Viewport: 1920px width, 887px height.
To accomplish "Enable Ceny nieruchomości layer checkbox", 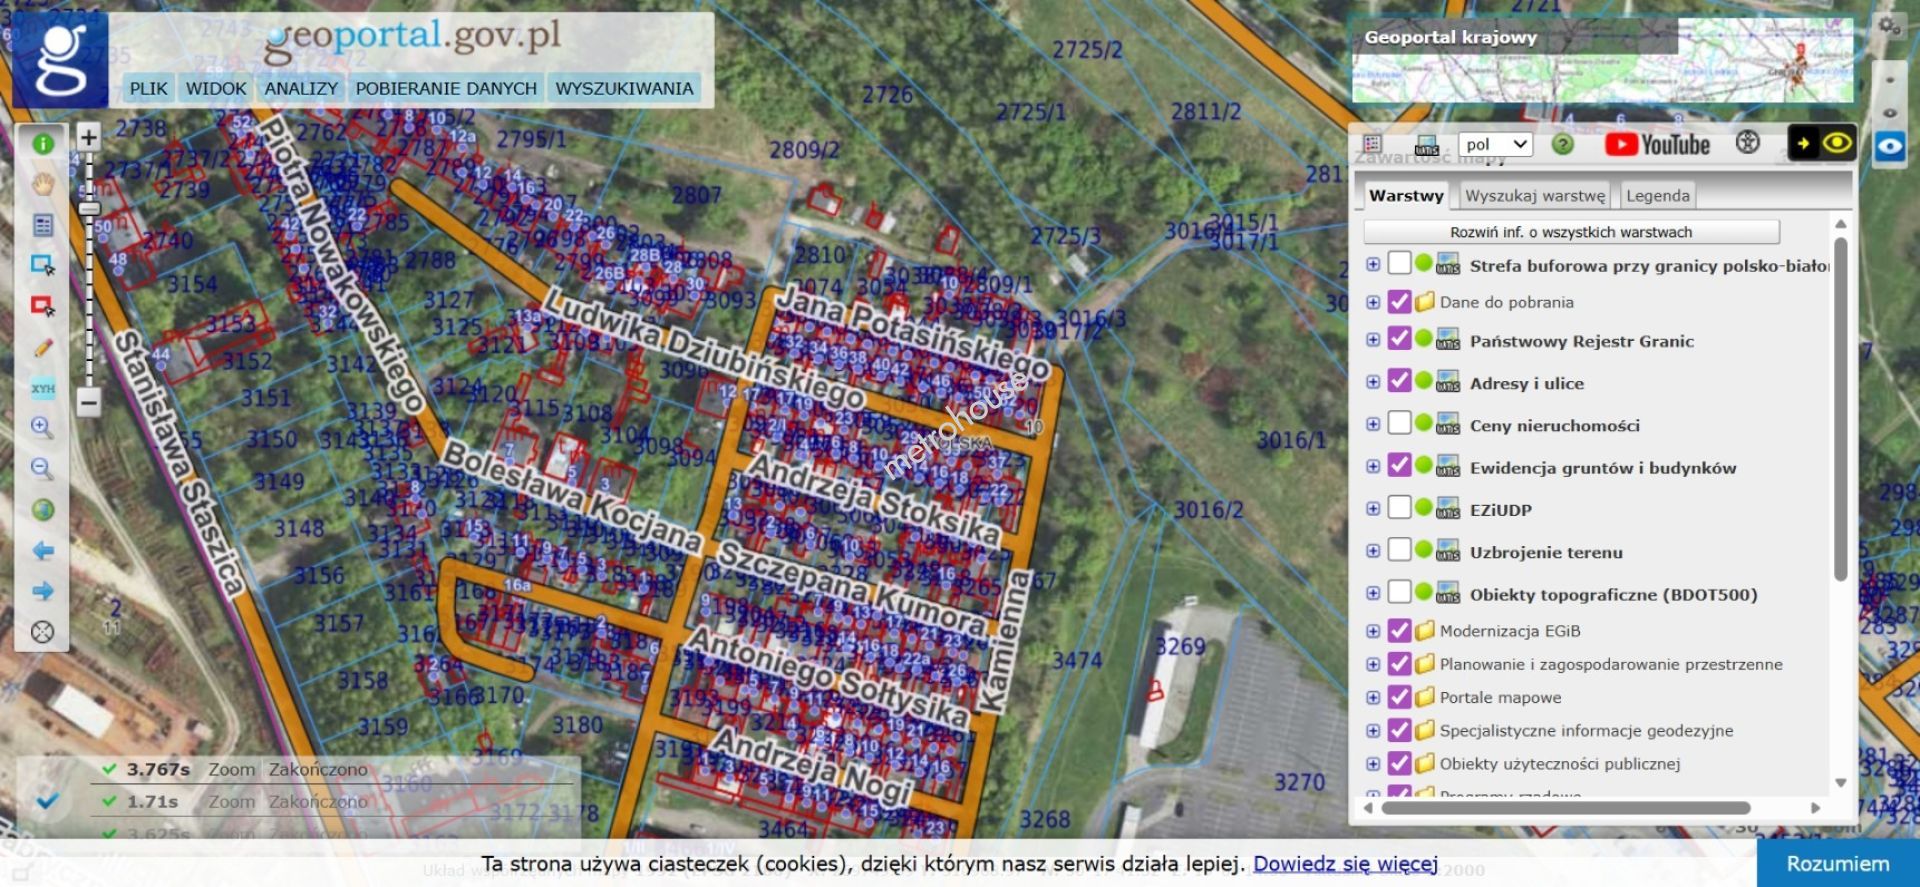I will click(x=1399, y=424).
